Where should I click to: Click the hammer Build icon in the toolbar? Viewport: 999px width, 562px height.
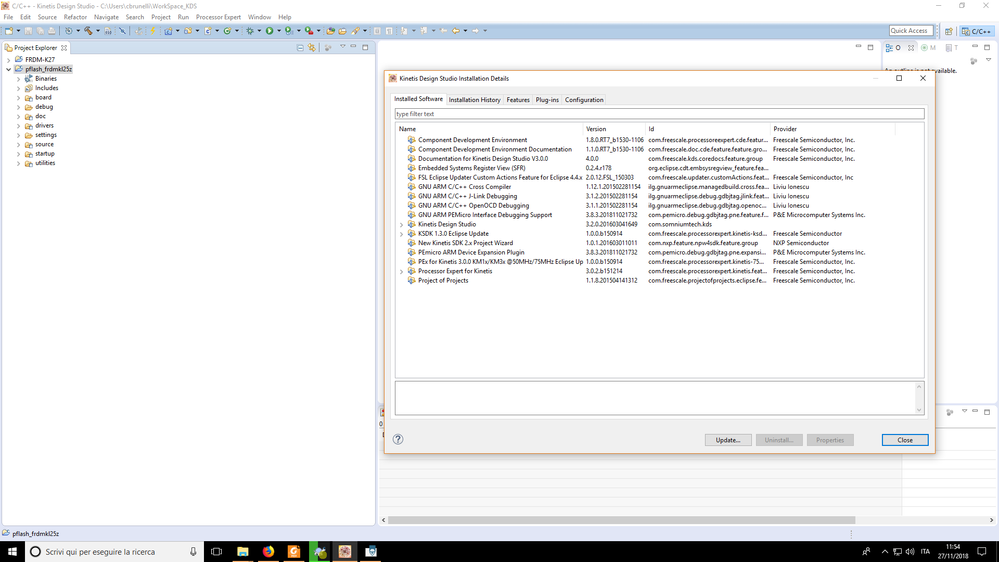click(88, 31)
